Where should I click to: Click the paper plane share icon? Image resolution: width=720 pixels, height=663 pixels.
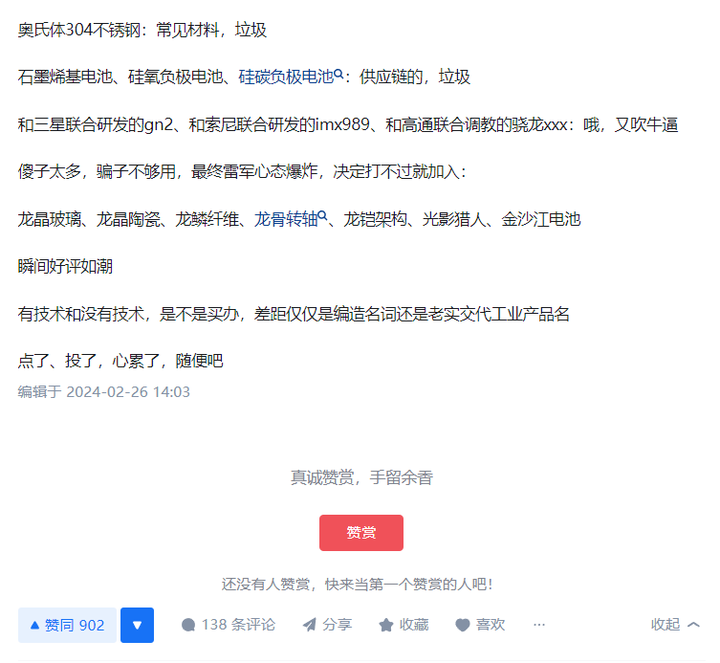pyautogui.click(x=309, y=625)
